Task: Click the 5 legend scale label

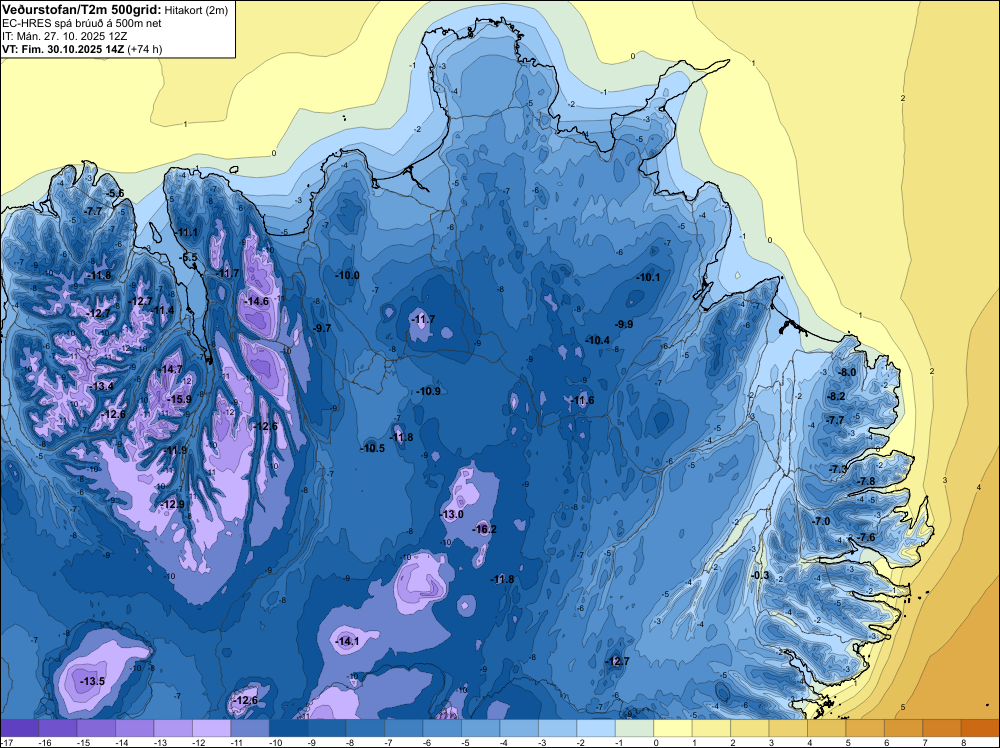Action: (848, 742)
